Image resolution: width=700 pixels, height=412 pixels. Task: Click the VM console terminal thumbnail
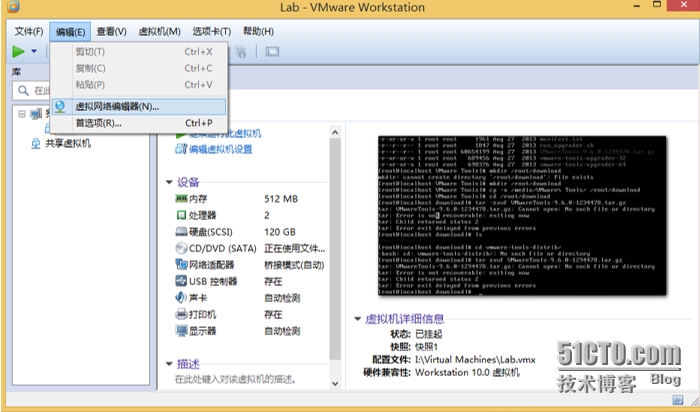pyautogui.click(x=522, y=216)
